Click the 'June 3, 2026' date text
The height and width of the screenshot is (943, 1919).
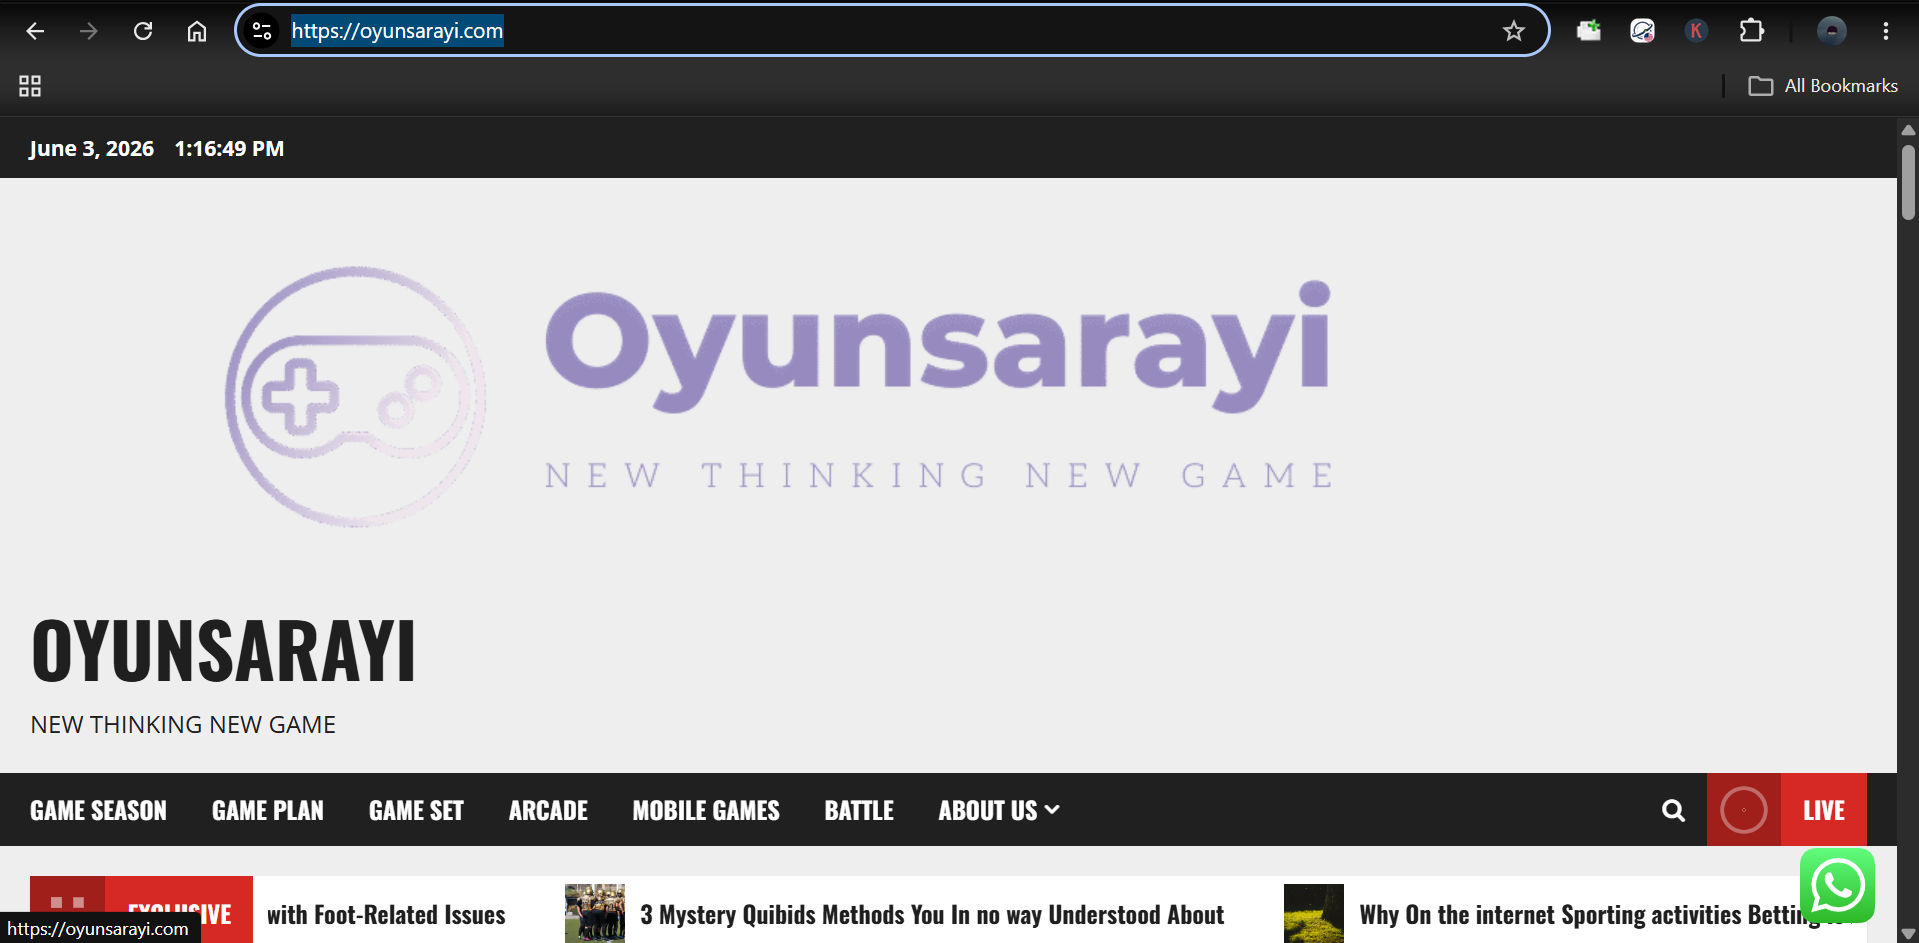(91, 149)
